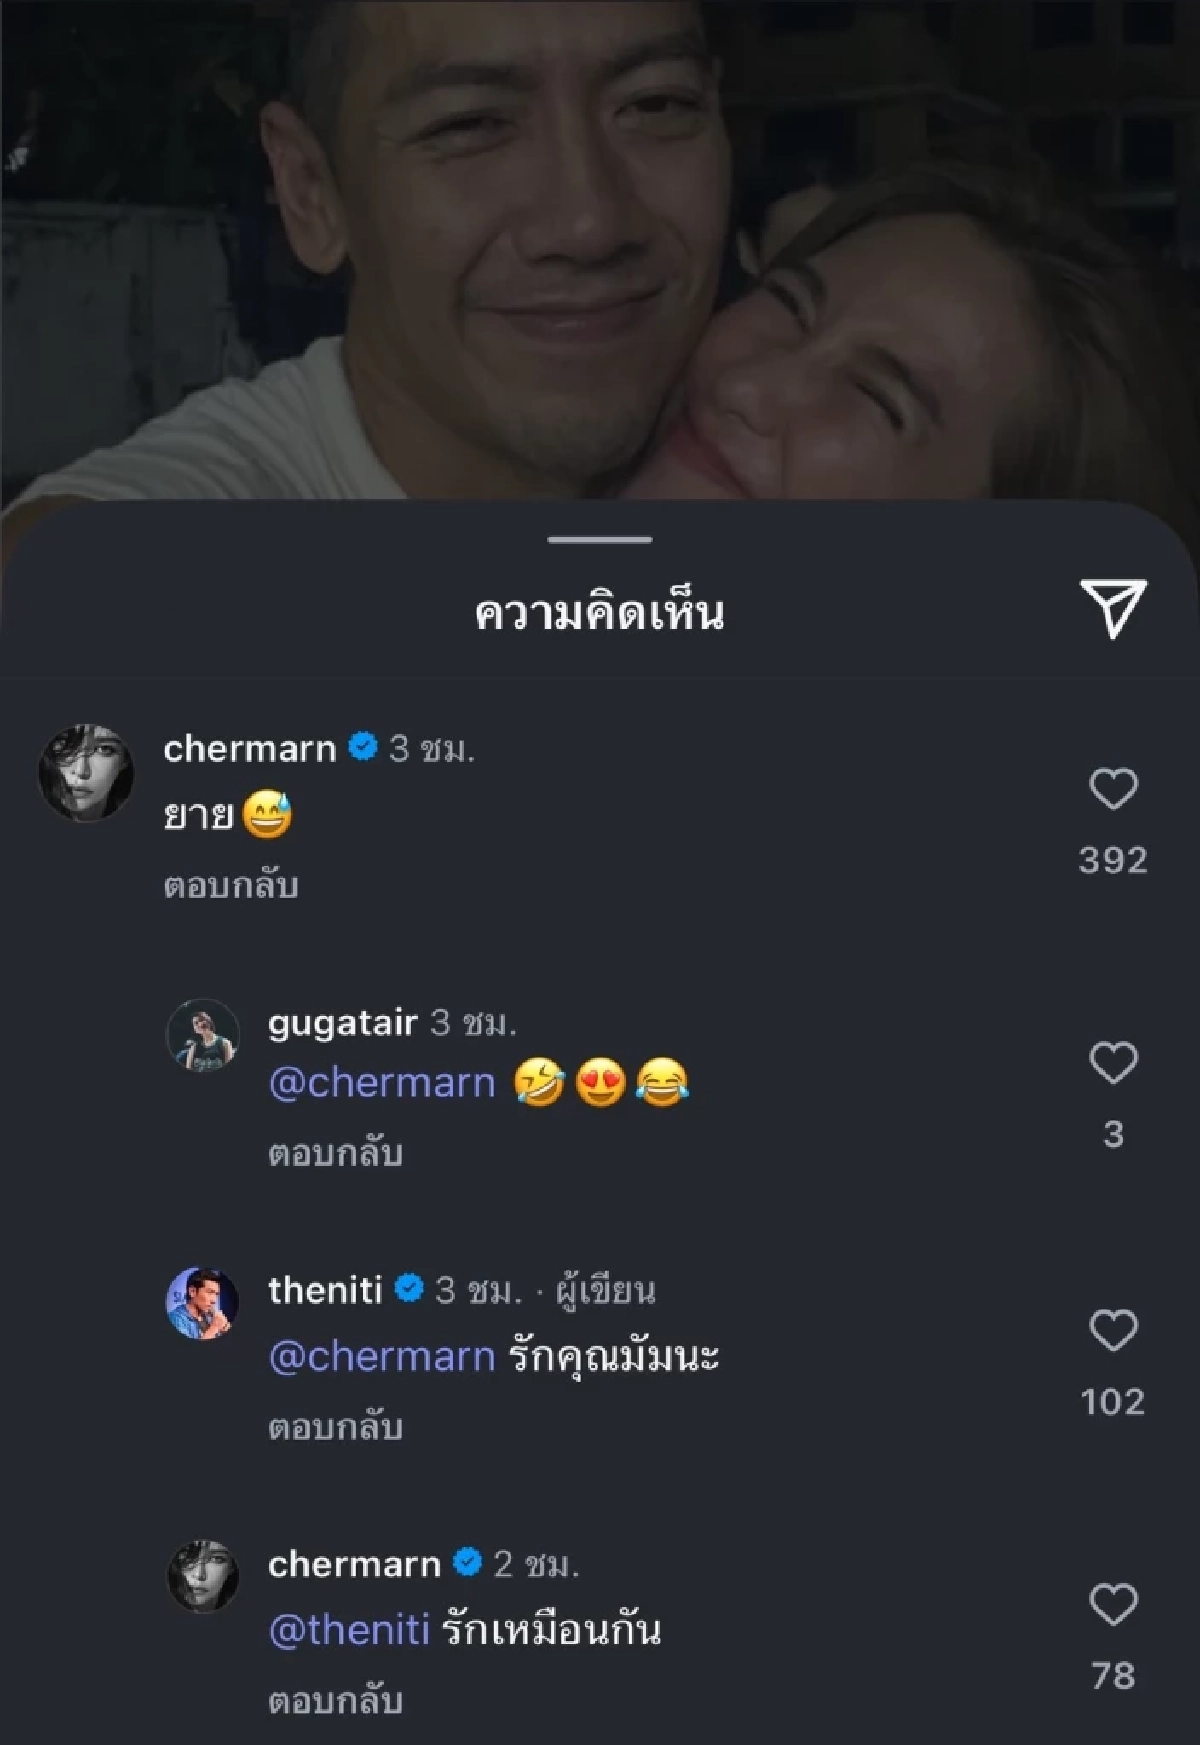1200x1745 pixels.
Task: Like chermarn's top comment with heart
Action: coord(1113,789)
